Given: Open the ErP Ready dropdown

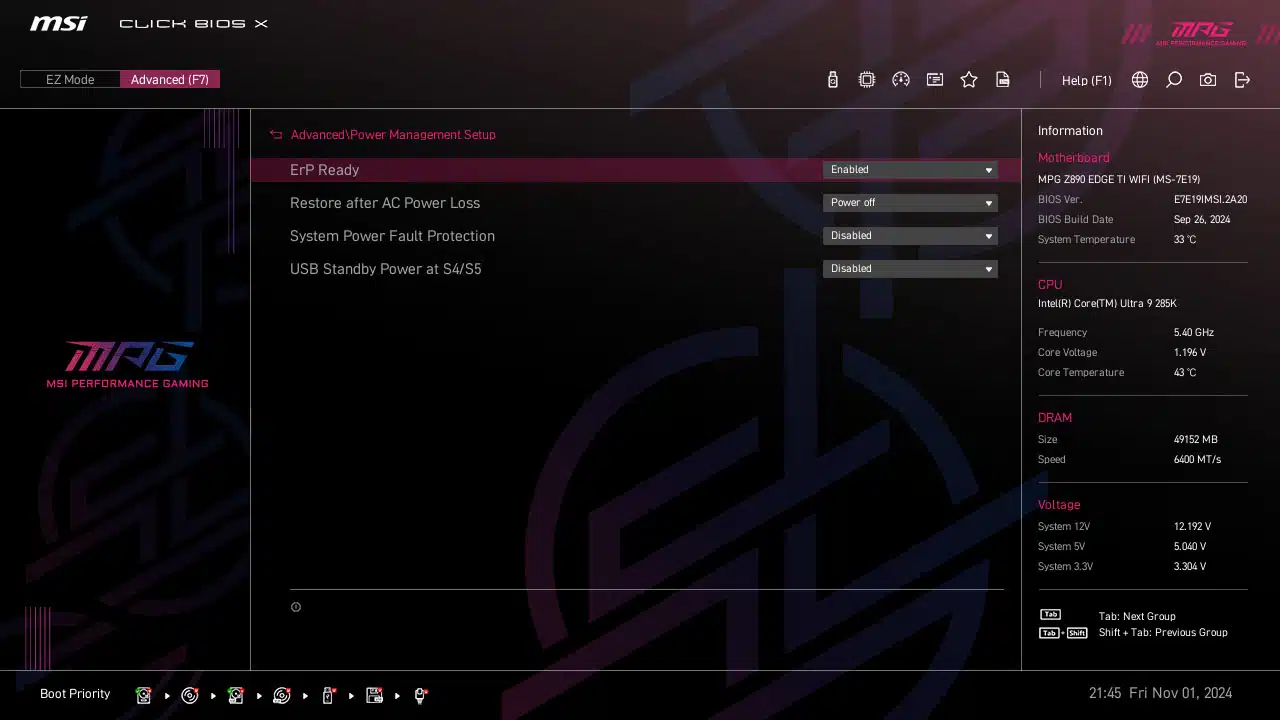Looking at the screenshot, I should click(x=910, y=170).
